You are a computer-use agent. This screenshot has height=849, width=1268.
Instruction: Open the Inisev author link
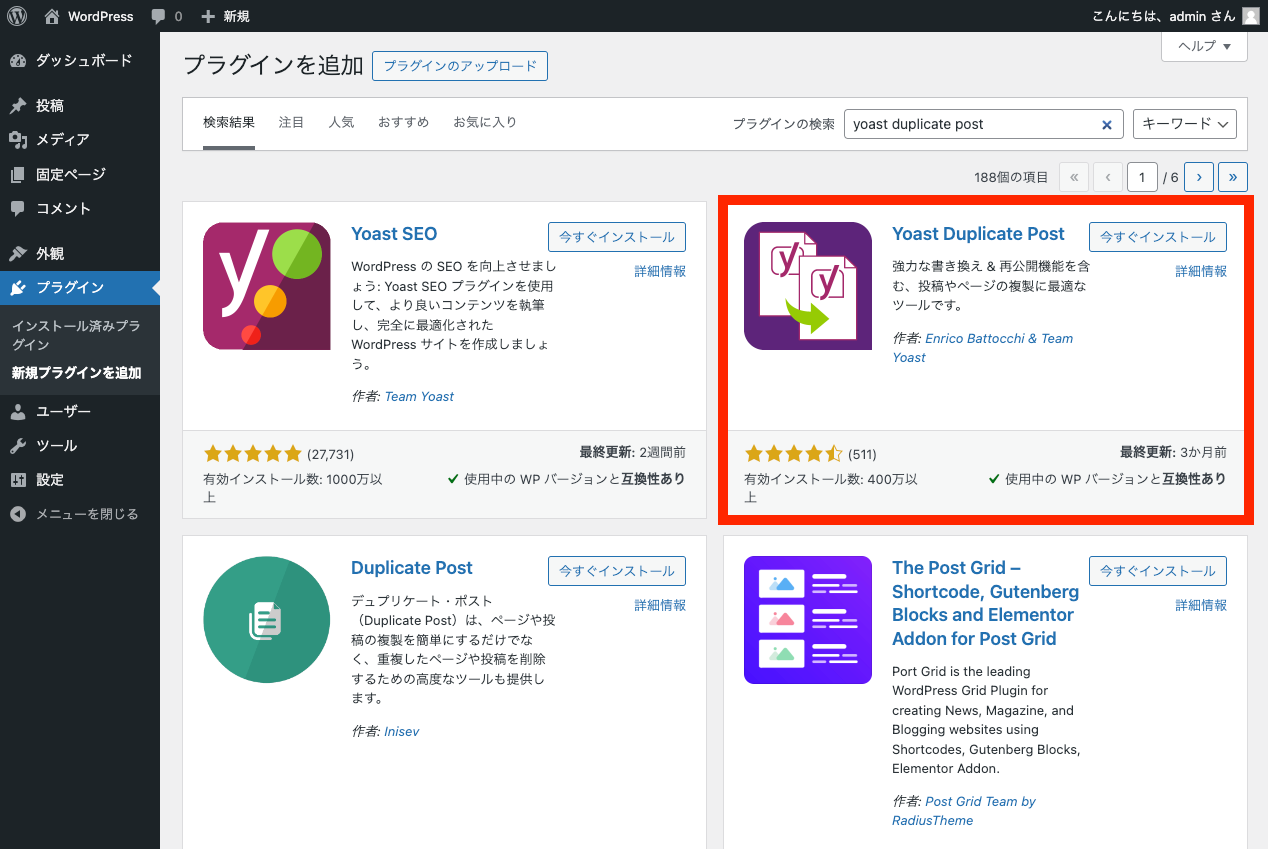402,731
